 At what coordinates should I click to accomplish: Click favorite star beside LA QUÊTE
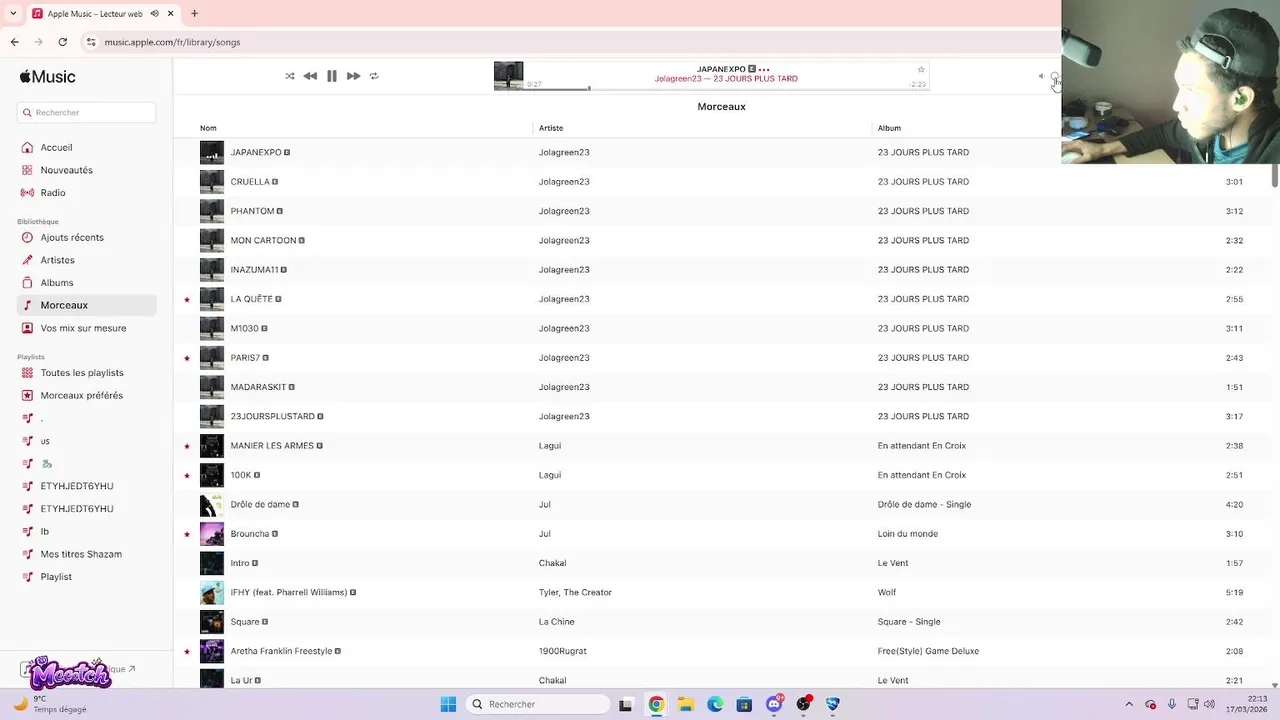click(x=187, y=299)
